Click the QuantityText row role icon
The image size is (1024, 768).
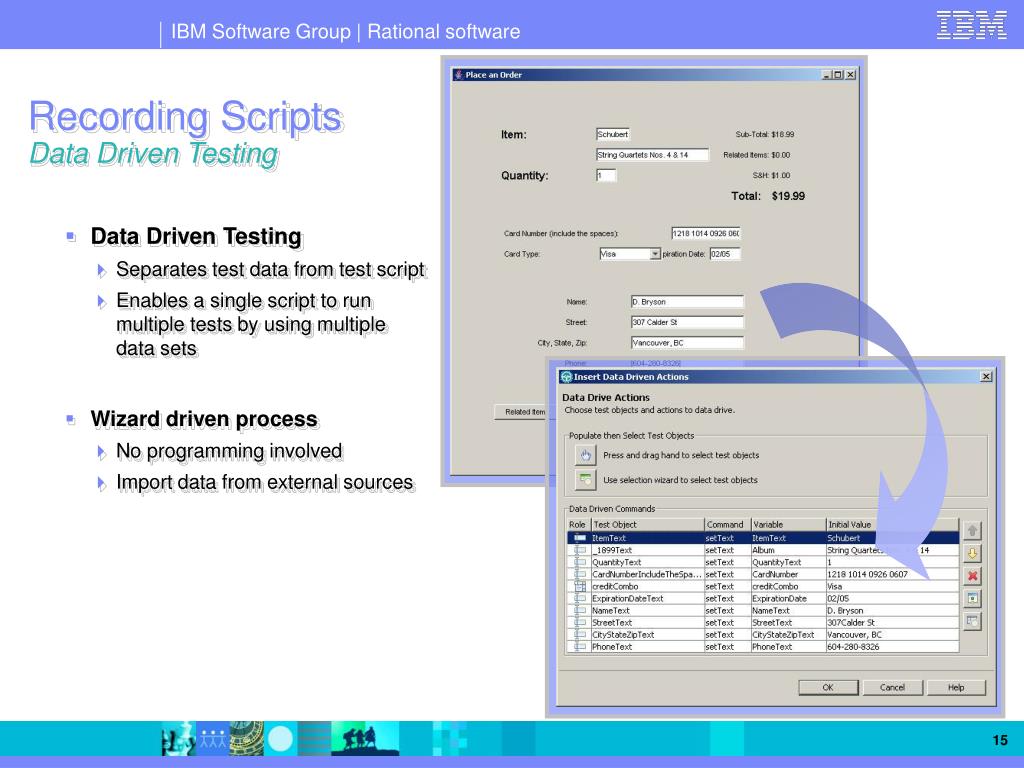pyautogui.click(x=579, y=562)
